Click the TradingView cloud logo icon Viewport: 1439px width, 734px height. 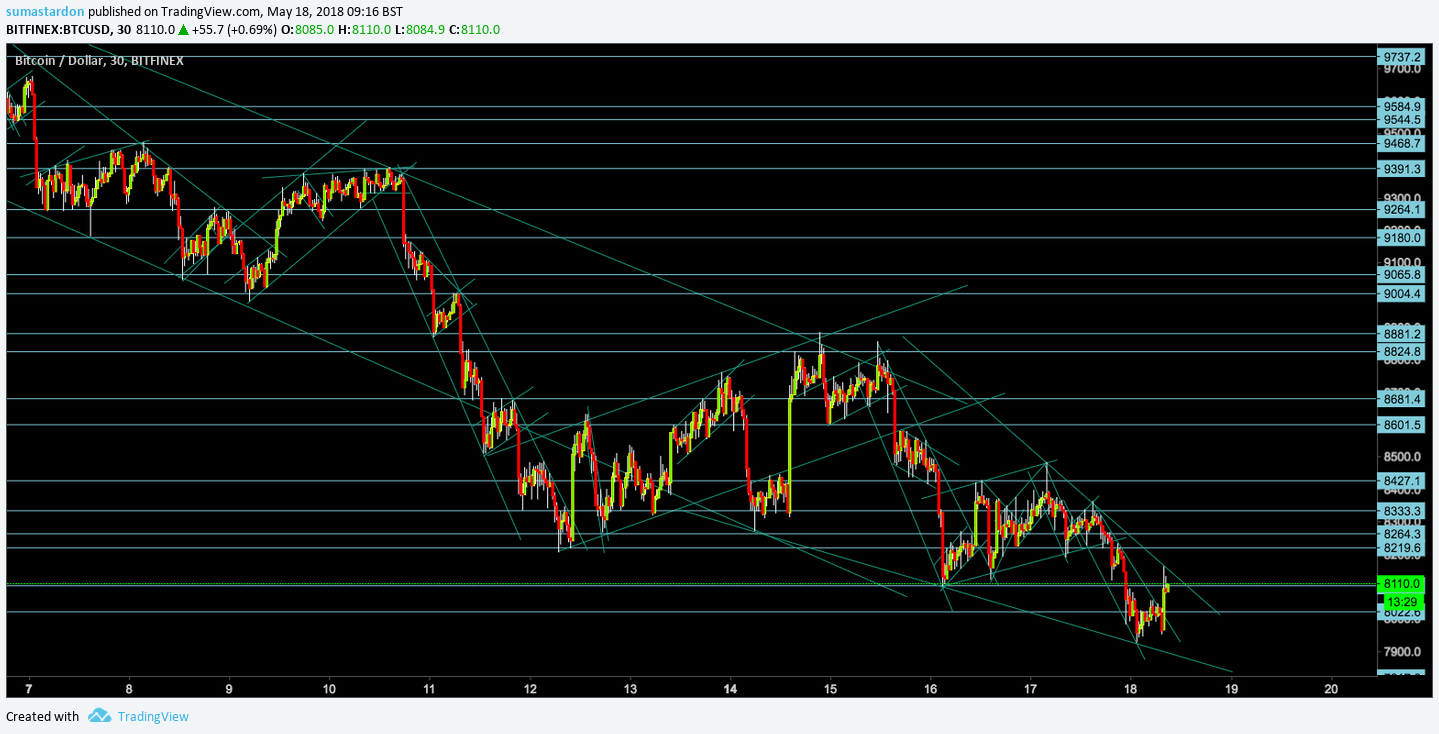[x=99, y=716]
